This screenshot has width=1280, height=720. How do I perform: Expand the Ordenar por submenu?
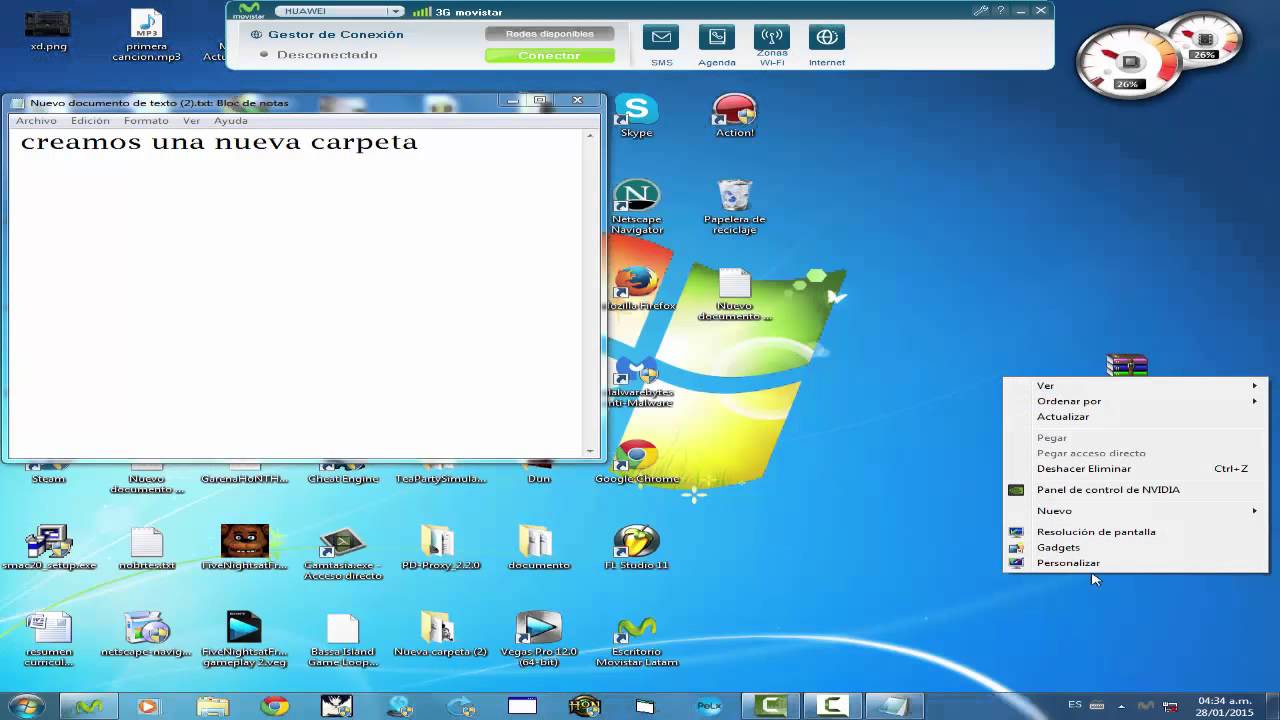click(x=1136, y=401)
